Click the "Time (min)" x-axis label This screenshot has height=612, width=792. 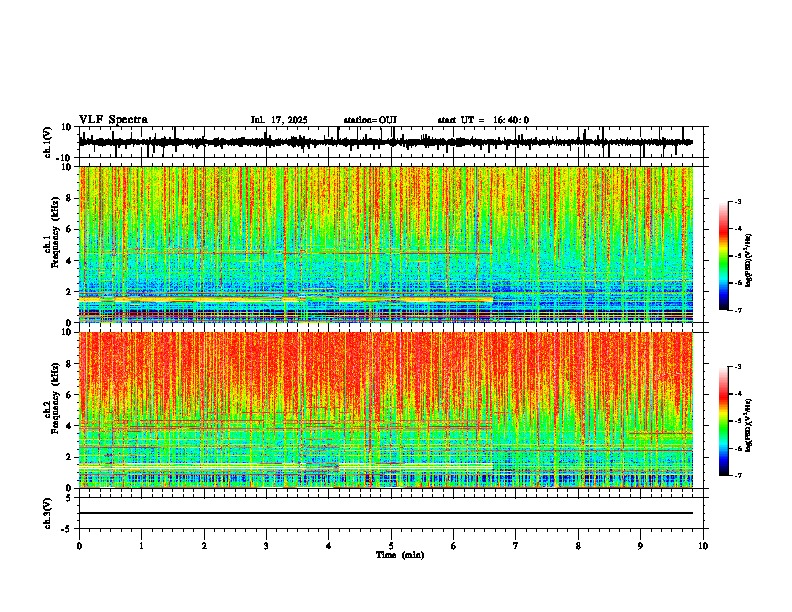click(400, 555)
